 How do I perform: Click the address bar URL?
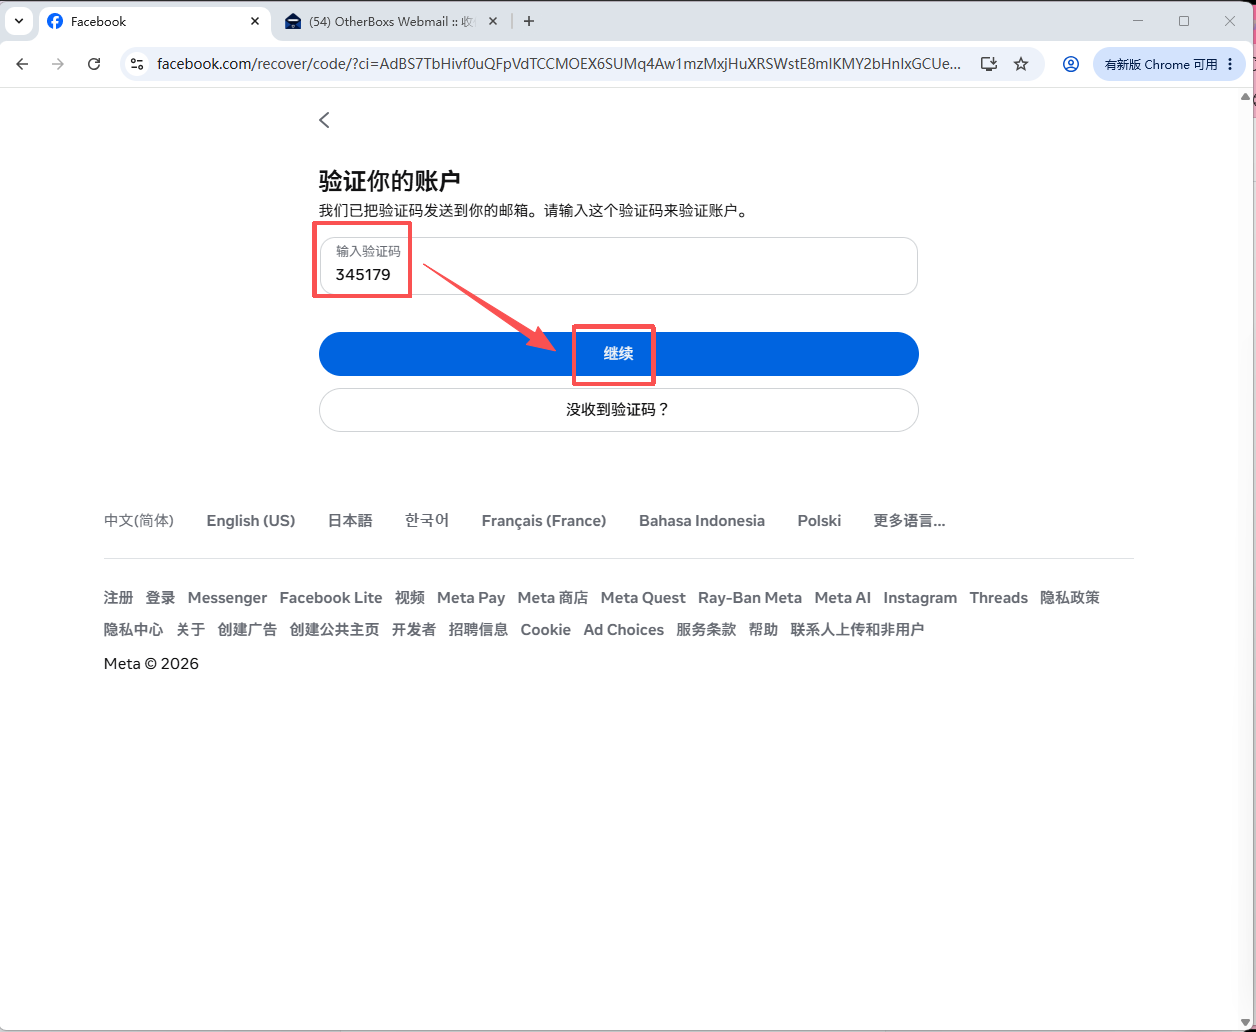[559, 64]
